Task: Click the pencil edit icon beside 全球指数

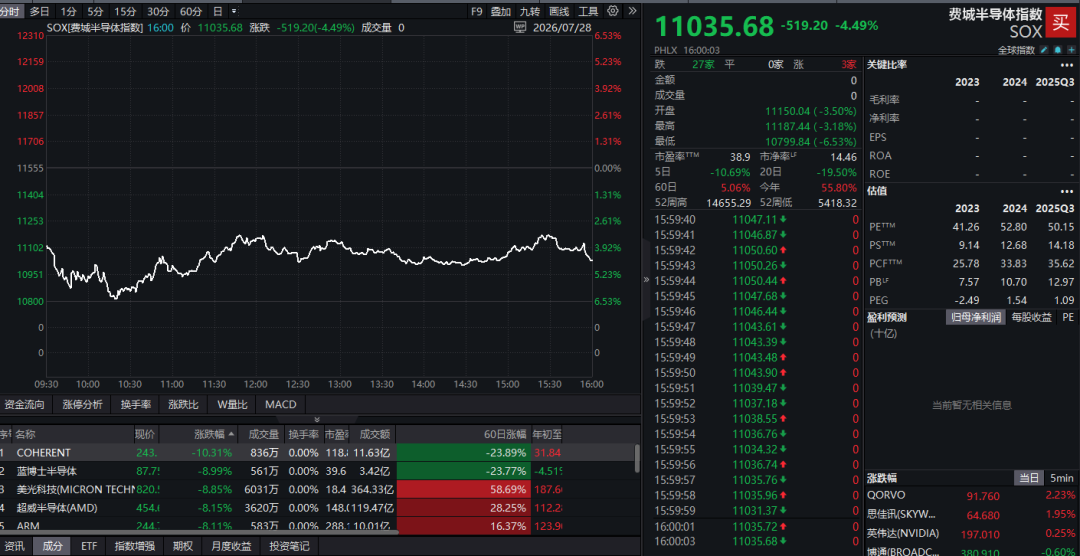Action: 1043,50
